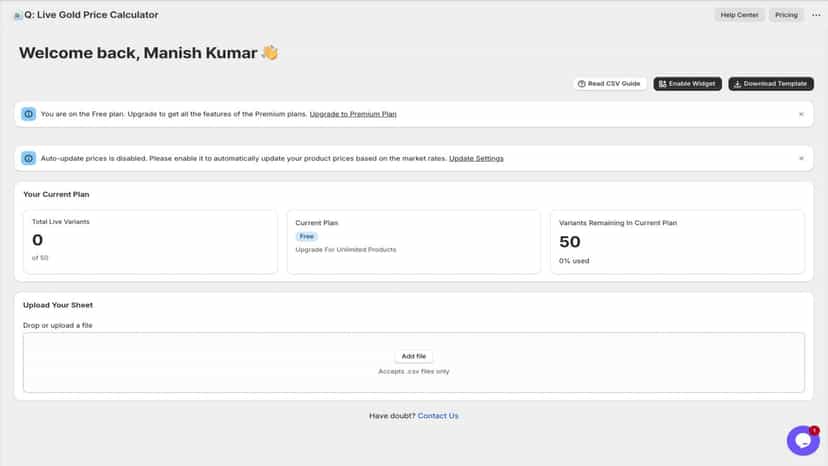Image resolution: width=828 pixels, height=466 pixels.
Task: Dismiss the auto-update disabled banner
Action: pos(801,159)
